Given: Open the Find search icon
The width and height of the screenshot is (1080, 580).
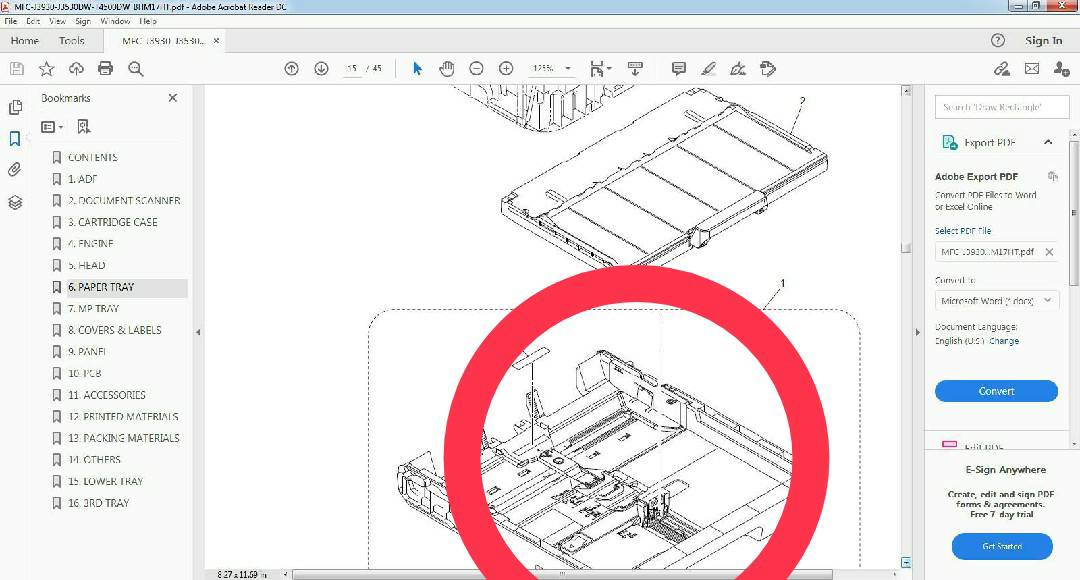Looking at the screenshot, I should tap(136, 68).
